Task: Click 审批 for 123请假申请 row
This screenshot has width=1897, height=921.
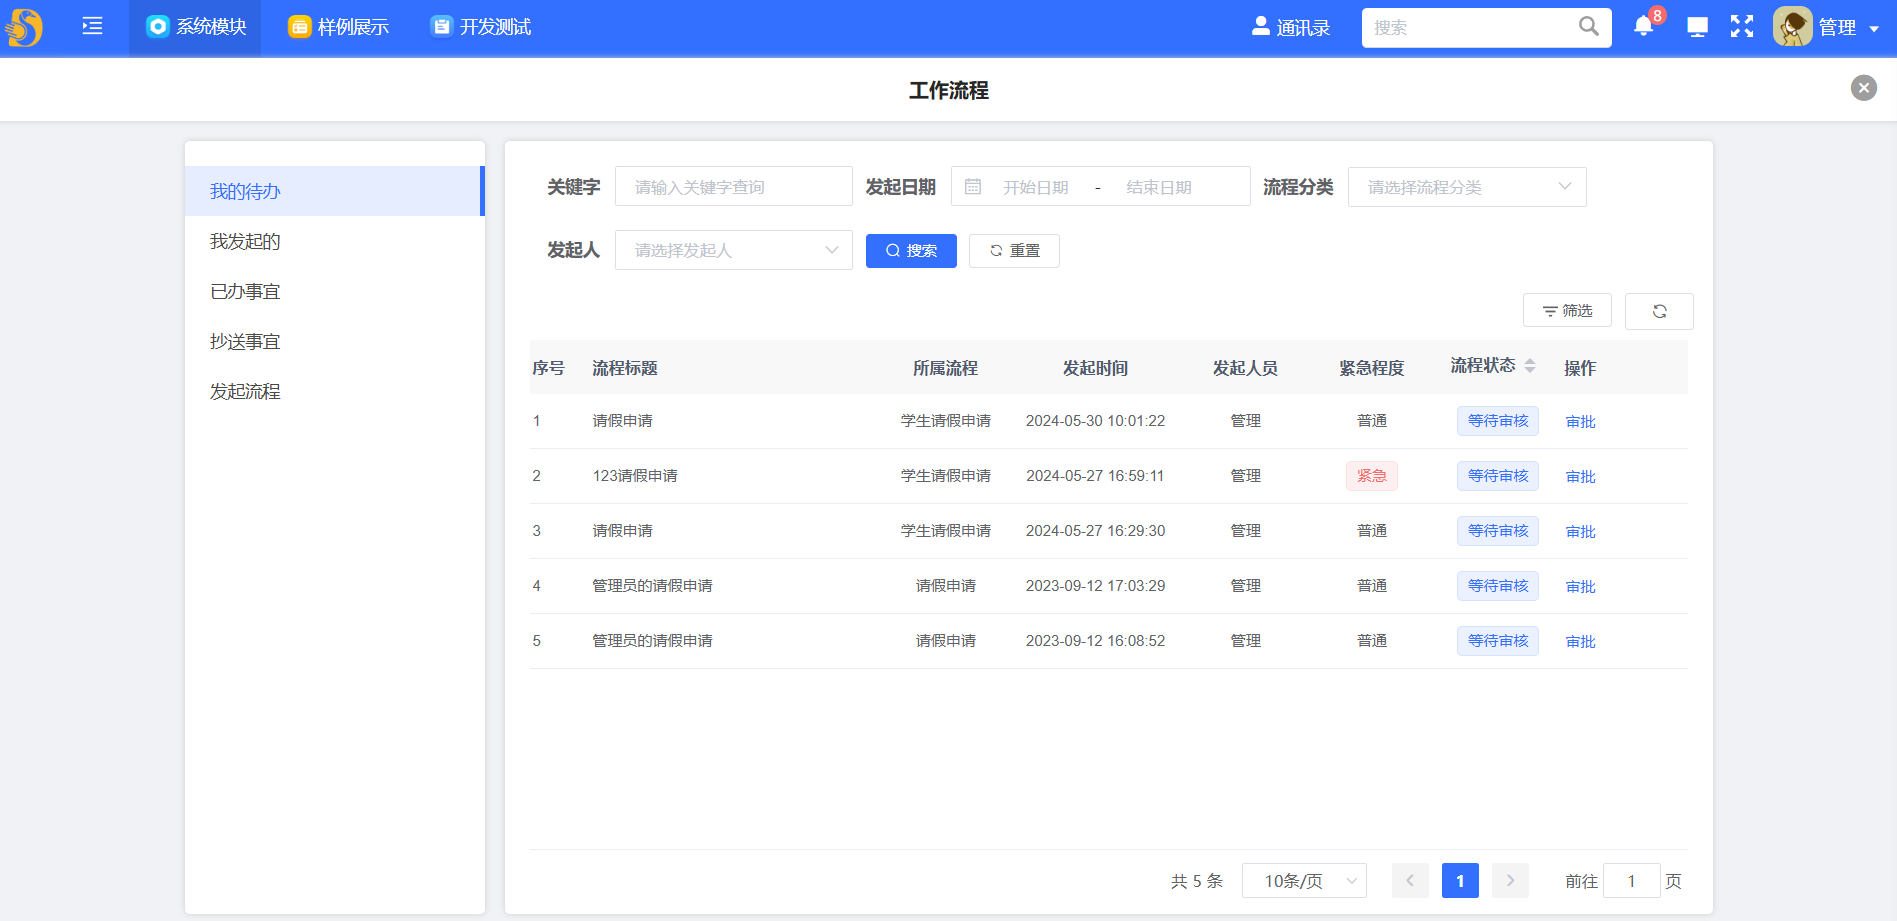Action: 1580,477
